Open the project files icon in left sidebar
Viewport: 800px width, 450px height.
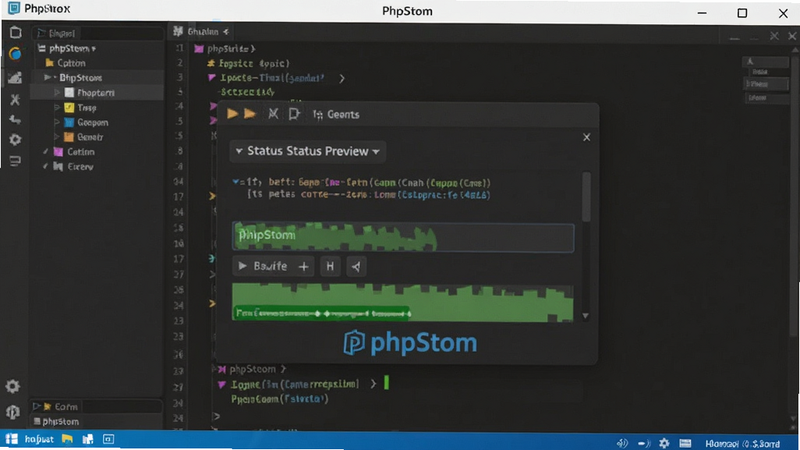tap(15, 33)
